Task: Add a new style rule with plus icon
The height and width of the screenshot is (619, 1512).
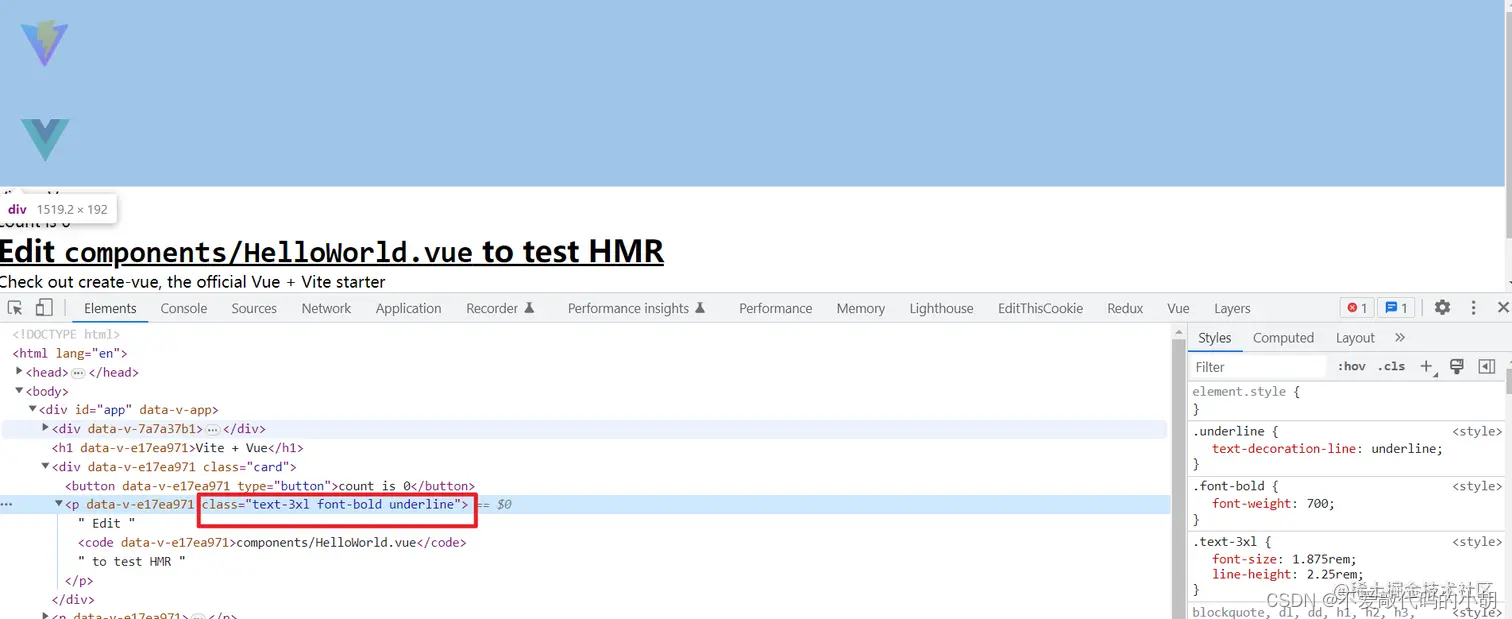Action: click(1428, 367)
